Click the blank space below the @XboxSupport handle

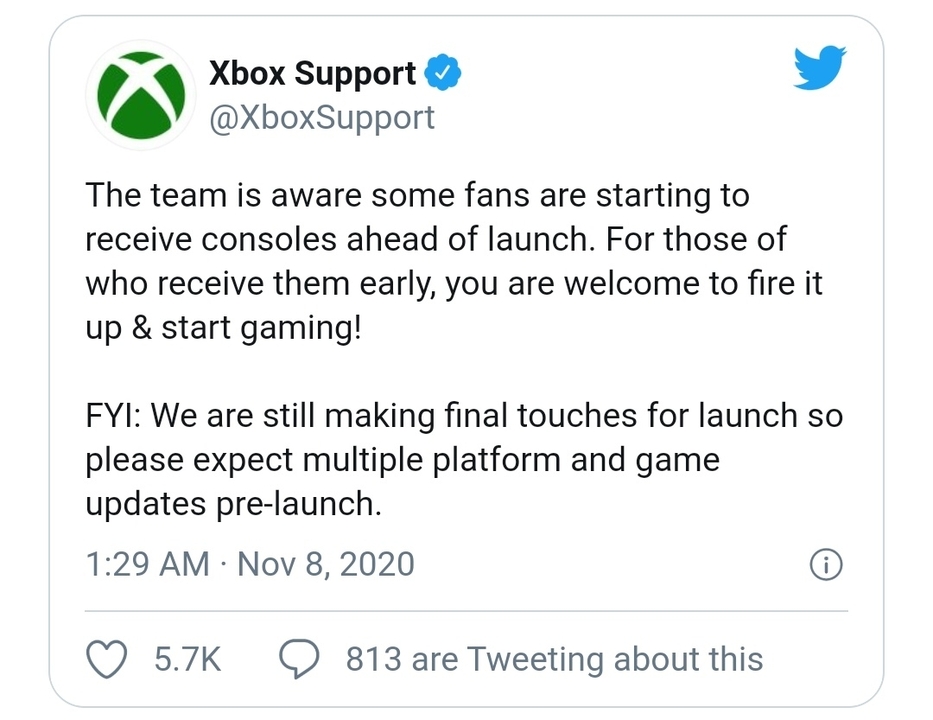click(322, 156)
